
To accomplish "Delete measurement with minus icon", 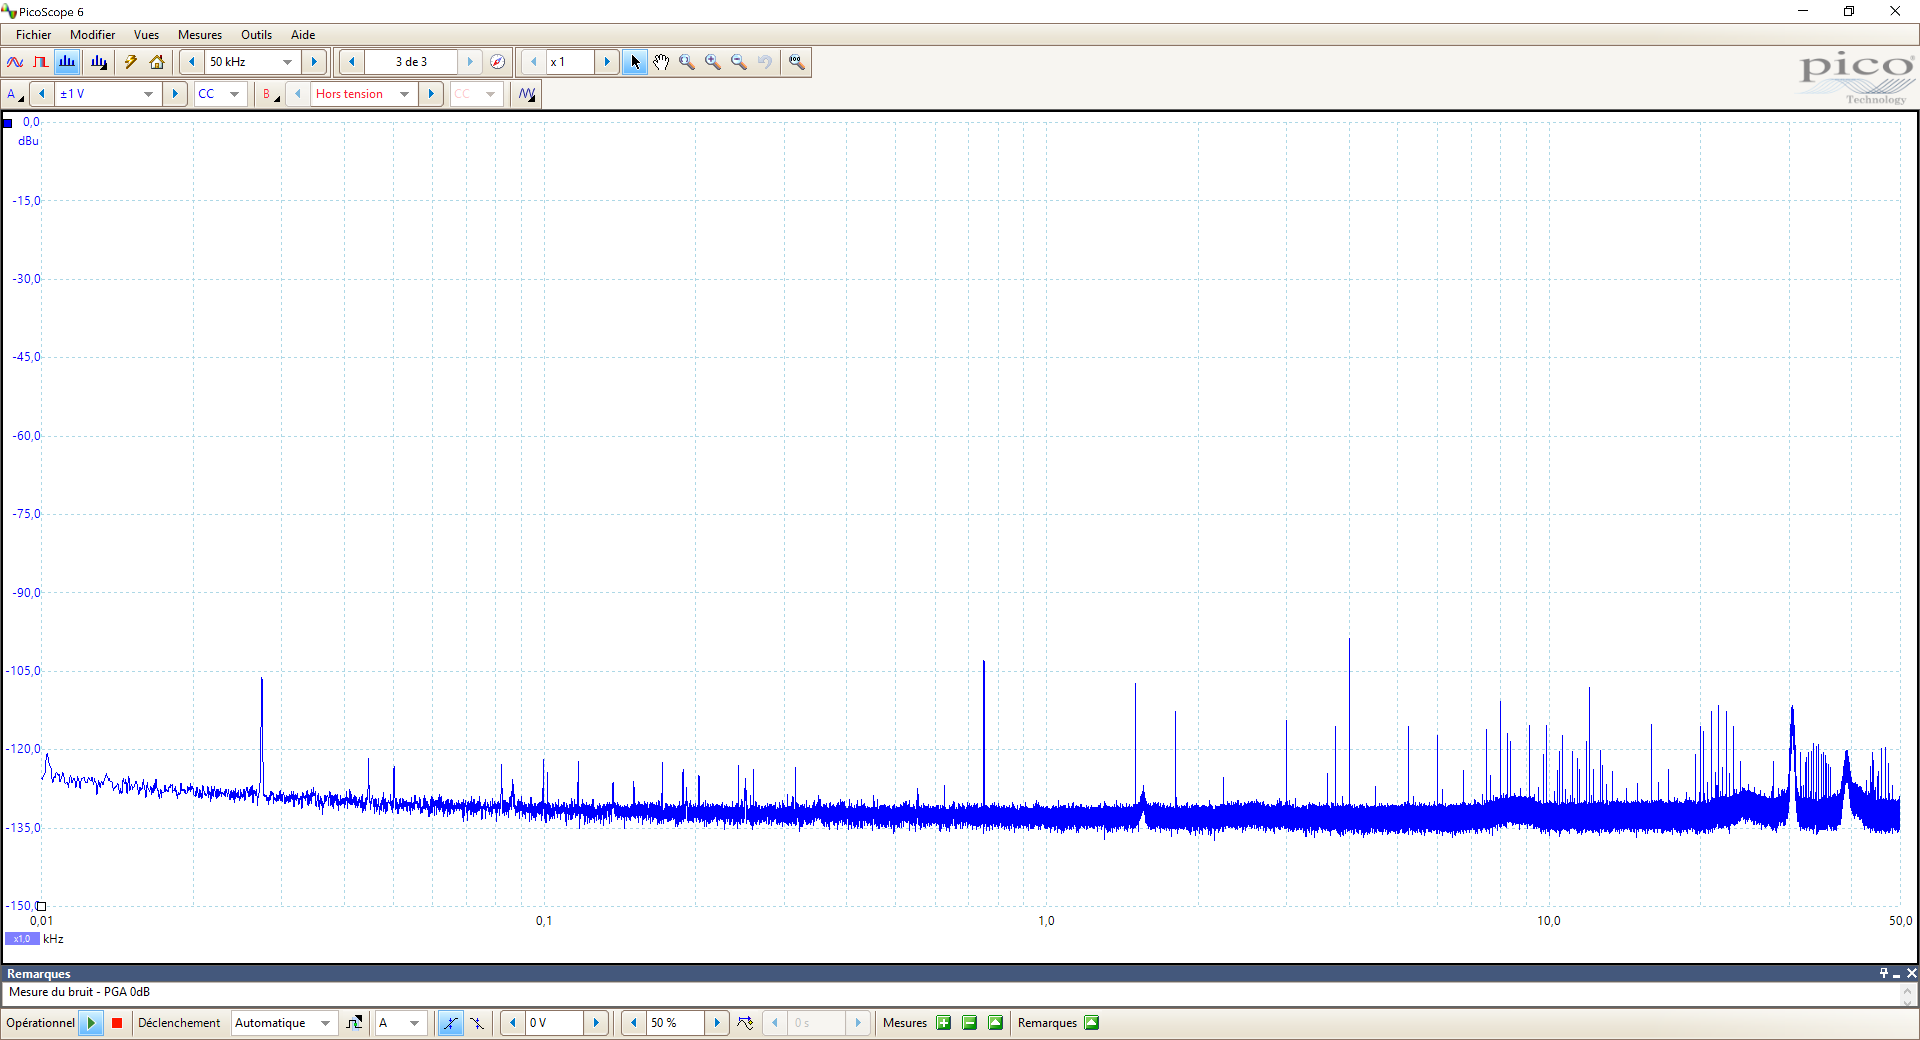I will [969, 1023].
